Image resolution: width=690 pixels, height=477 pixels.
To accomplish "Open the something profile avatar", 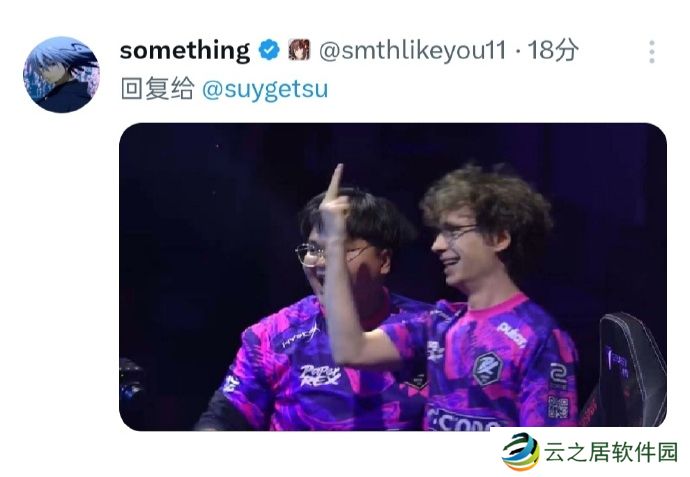I will click(61, 74).
